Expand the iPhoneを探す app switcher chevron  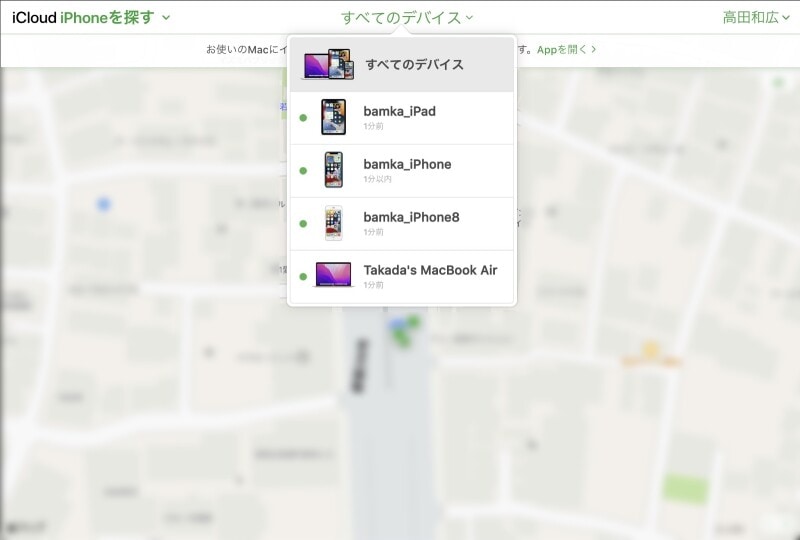pos(166,18)
